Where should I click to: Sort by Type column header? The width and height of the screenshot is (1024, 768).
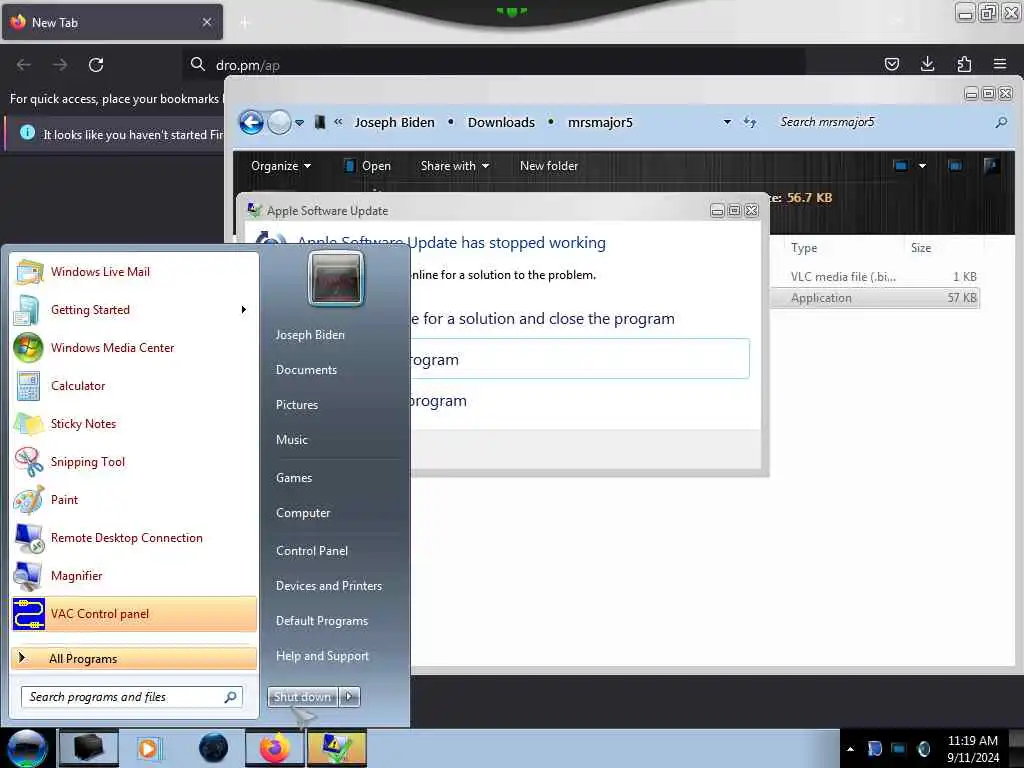[804, 248]
